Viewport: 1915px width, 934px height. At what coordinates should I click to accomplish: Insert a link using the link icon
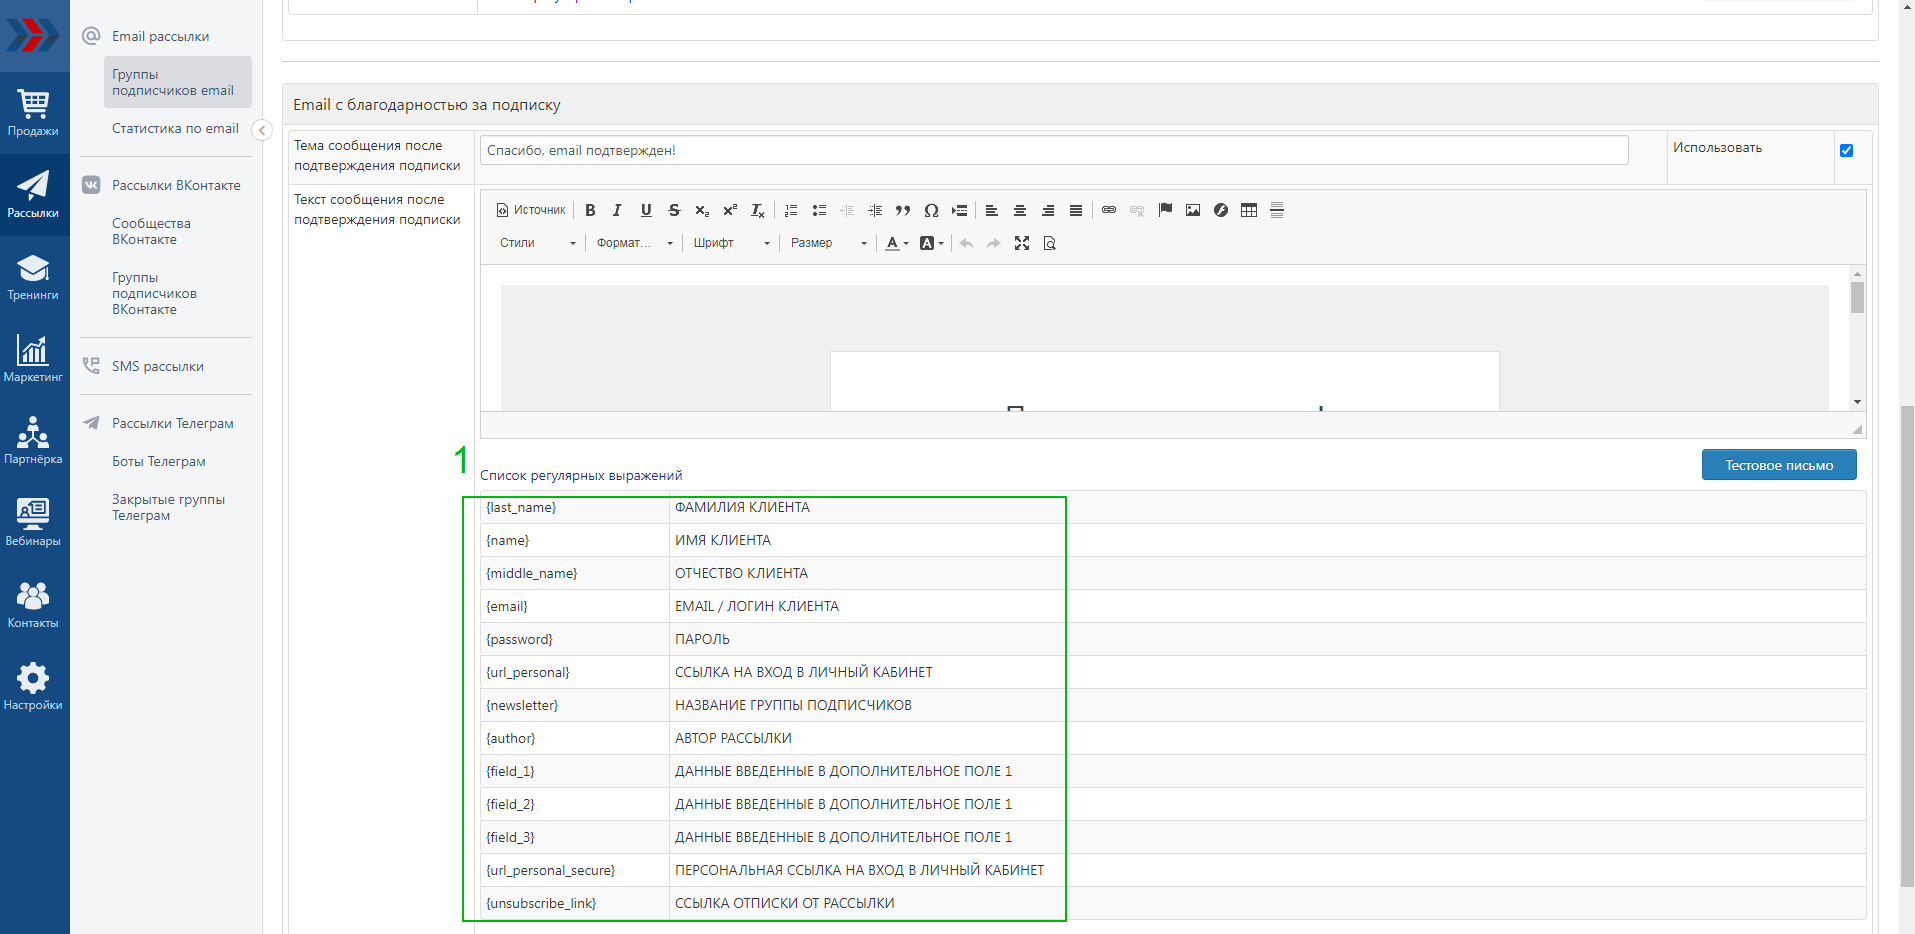coord(1109,210)
